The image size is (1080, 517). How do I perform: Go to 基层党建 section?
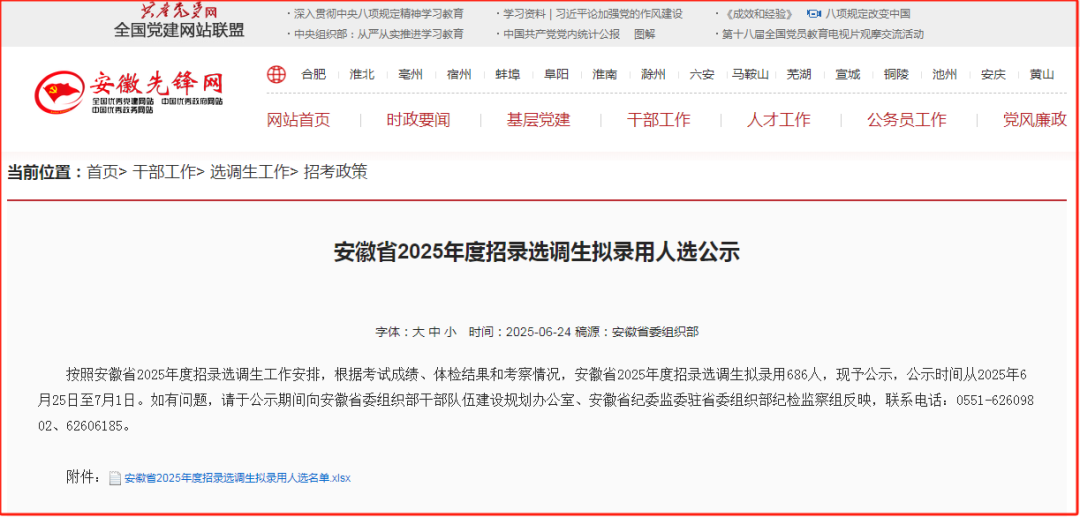[x=539, y=120]
